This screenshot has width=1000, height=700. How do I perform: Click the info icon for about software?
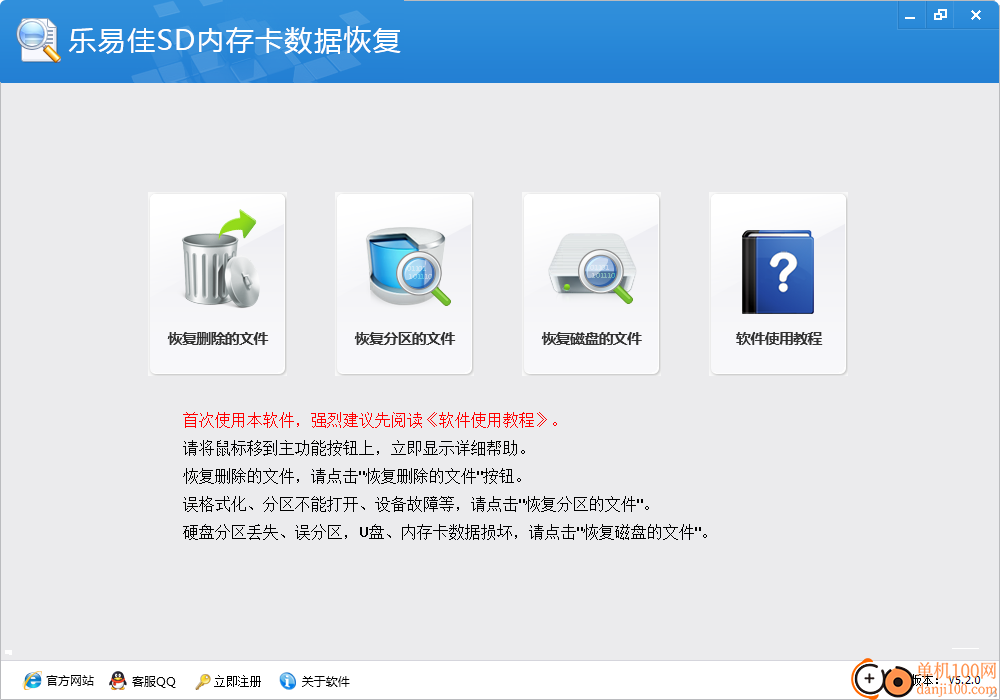[288, 681]
